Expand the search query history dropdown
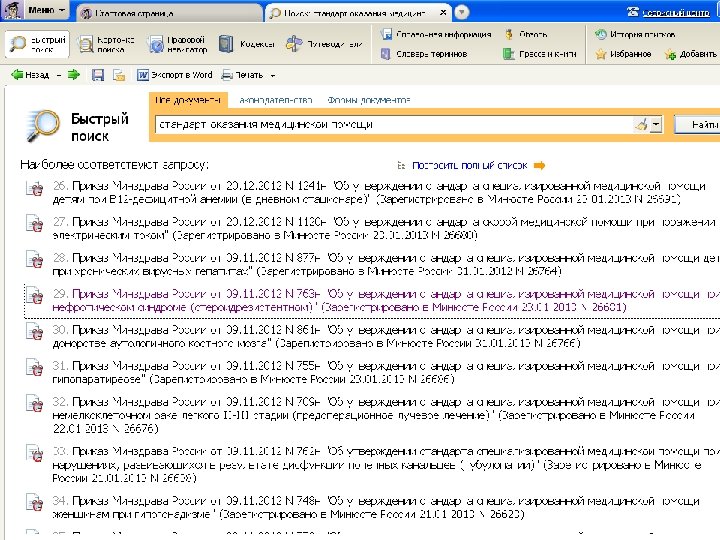The height and width of the screenshot is (540, 720). 656,124
